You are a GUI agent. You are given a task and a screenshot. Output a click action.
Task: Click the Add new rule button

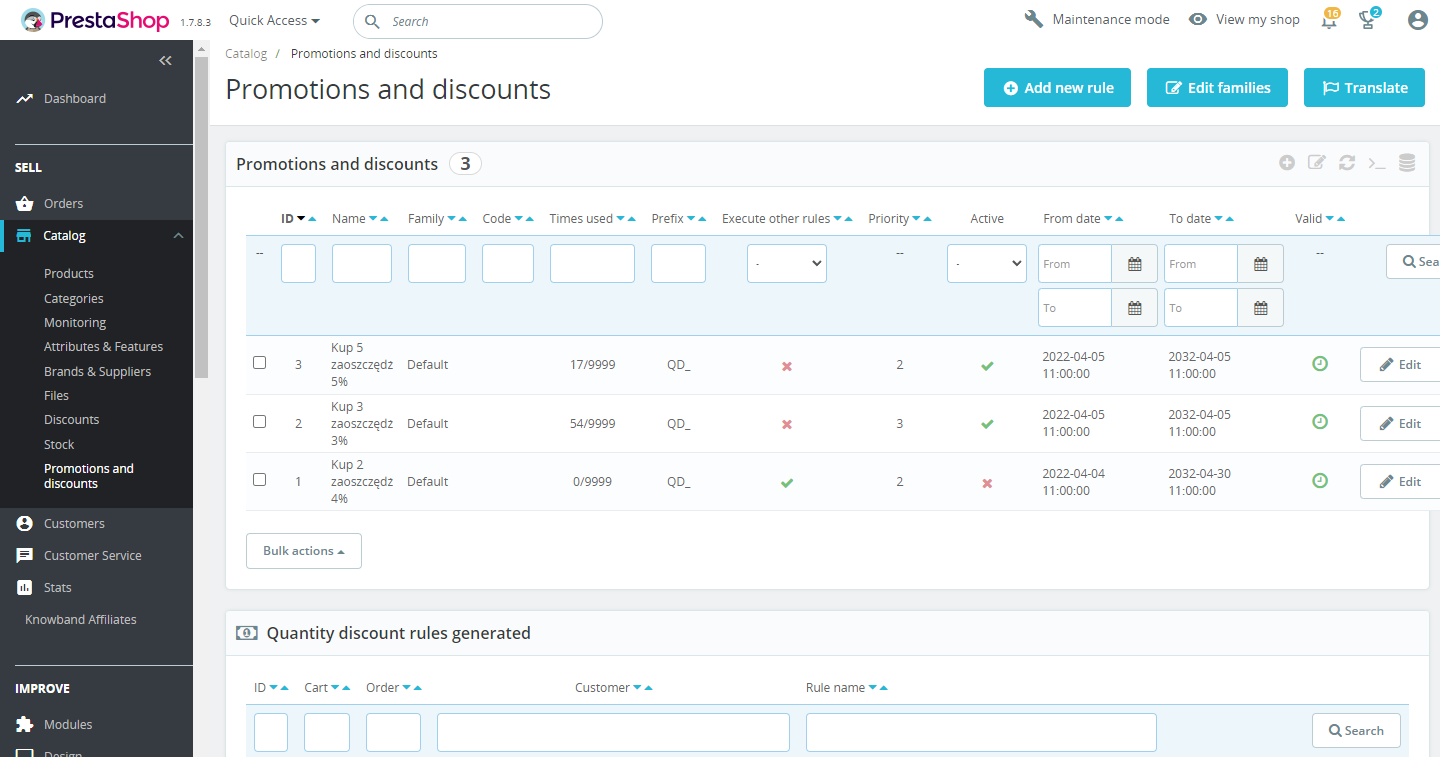pyautogui.click(x=1057, y=88)
